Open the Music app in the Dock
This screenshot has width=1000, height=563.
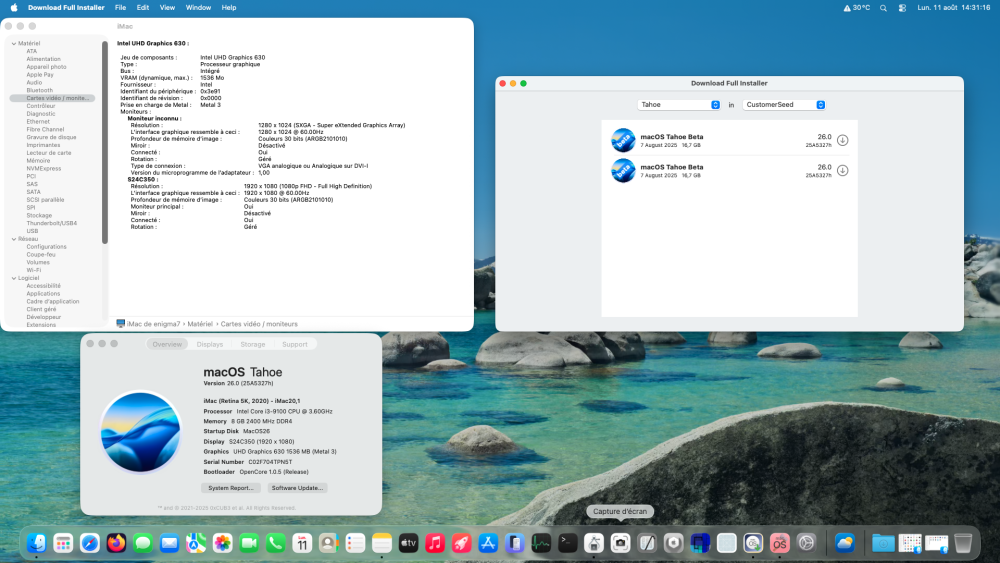tap(435, 543)
